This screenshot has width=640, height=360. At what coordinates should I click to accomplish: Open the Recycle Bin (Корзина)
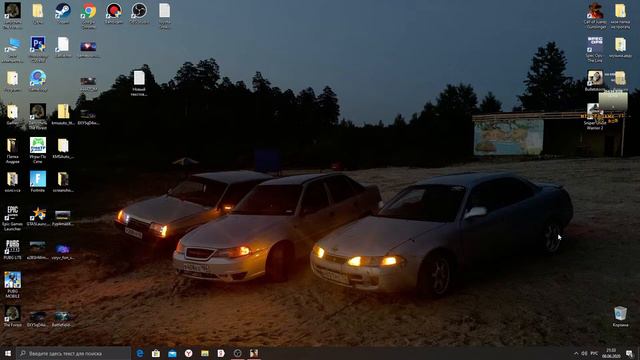pyautogui.click(x=620, y=317)
